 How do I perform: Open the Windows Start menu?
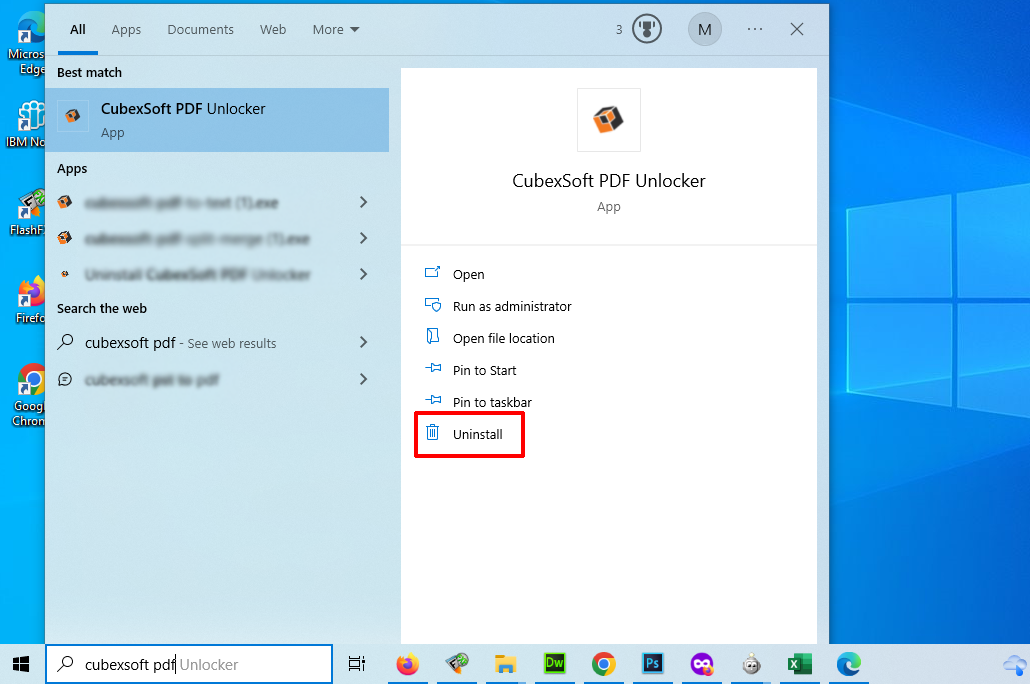(22, 664)
